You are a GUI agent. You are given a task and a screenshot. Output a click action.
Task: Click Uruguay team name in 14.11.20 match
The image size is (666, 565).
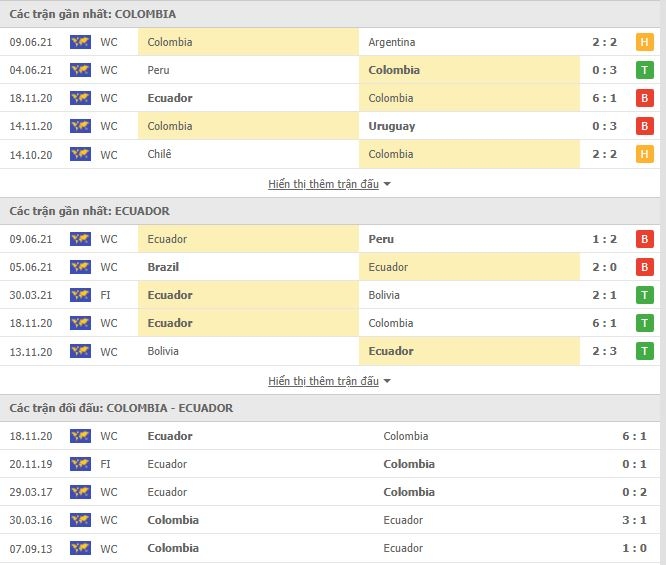tap(392, 126)
